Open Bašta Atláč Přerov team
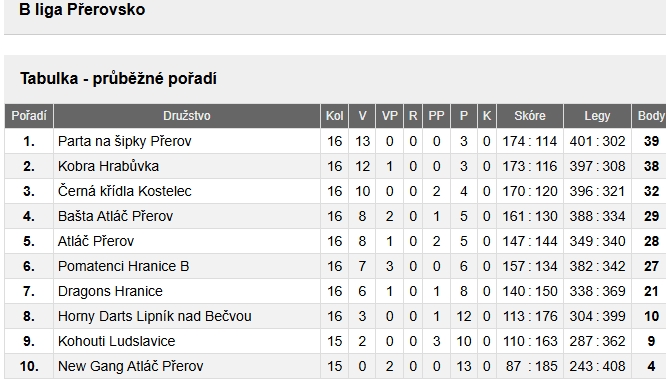 pyautogui.click(x=116, y=216)
